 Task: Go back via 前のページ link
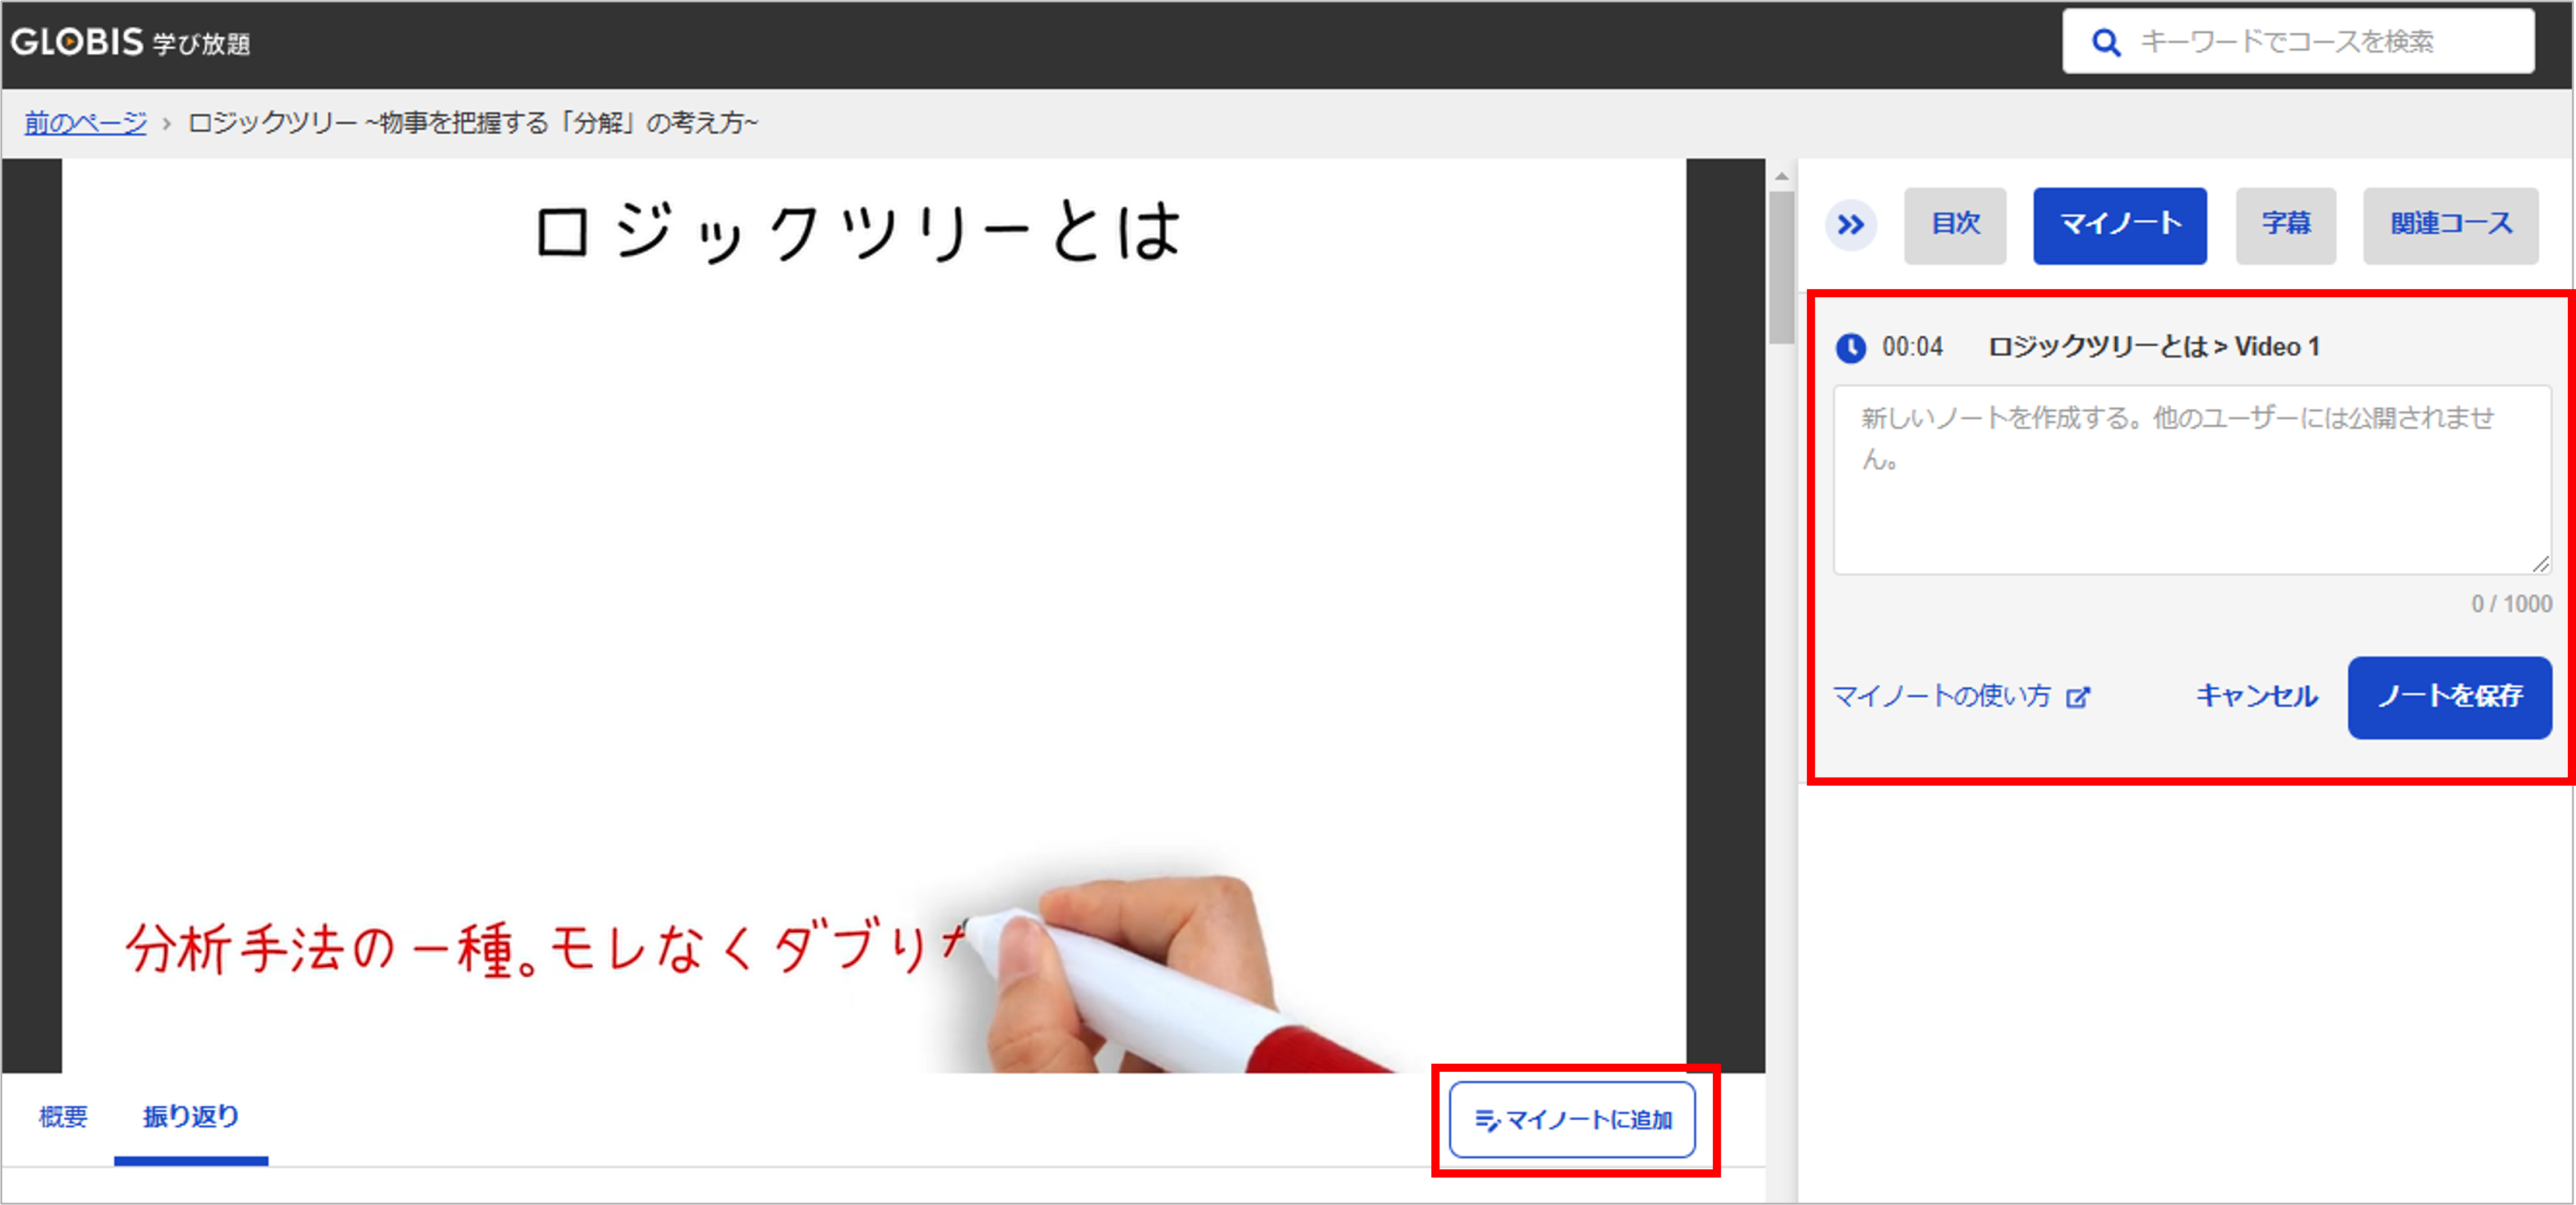pos(85,123)
